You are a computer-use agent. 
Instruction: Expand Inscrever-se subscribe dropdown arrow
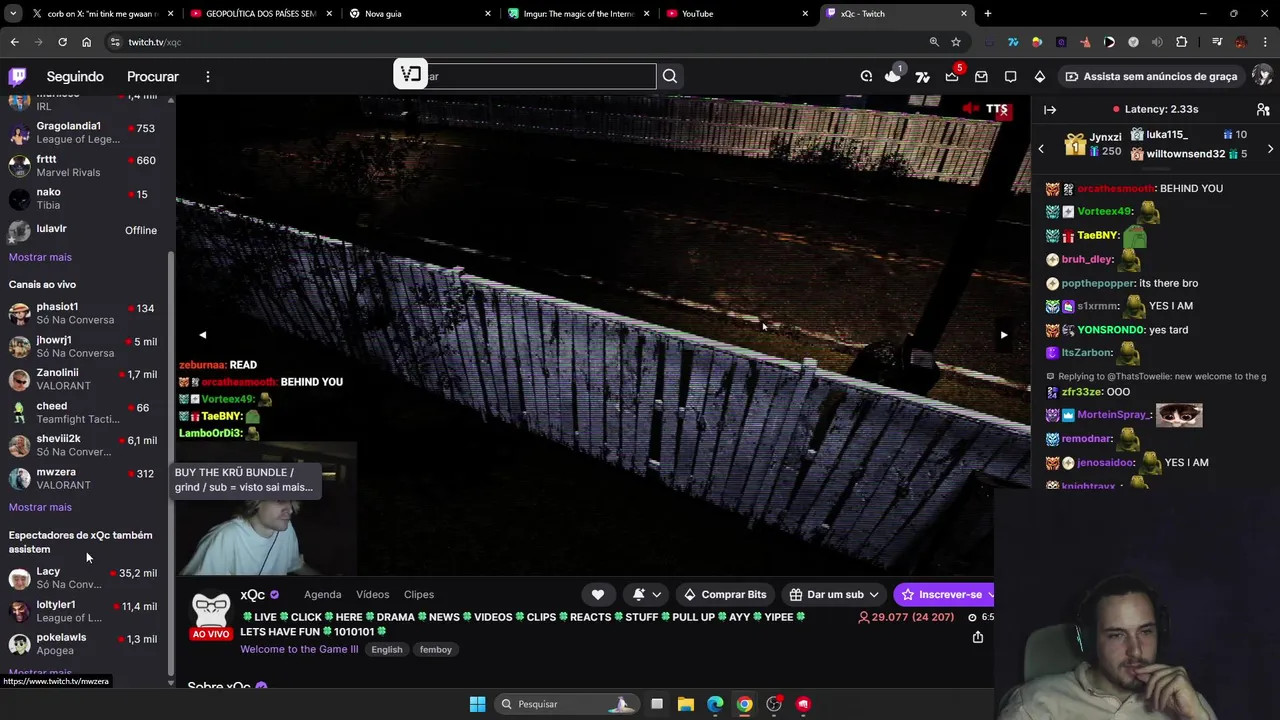coord(990,594)
